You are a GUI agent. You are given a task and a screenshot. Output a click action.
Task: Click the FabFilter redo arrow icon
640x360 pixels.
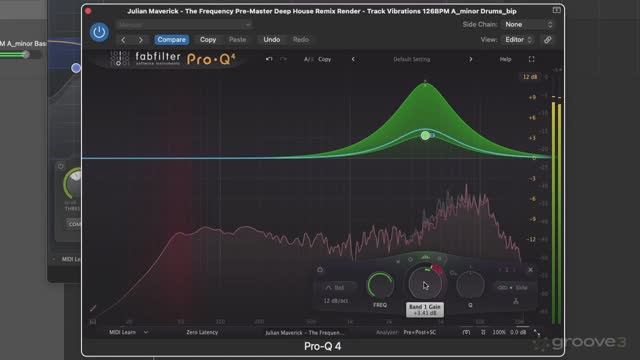283,59
